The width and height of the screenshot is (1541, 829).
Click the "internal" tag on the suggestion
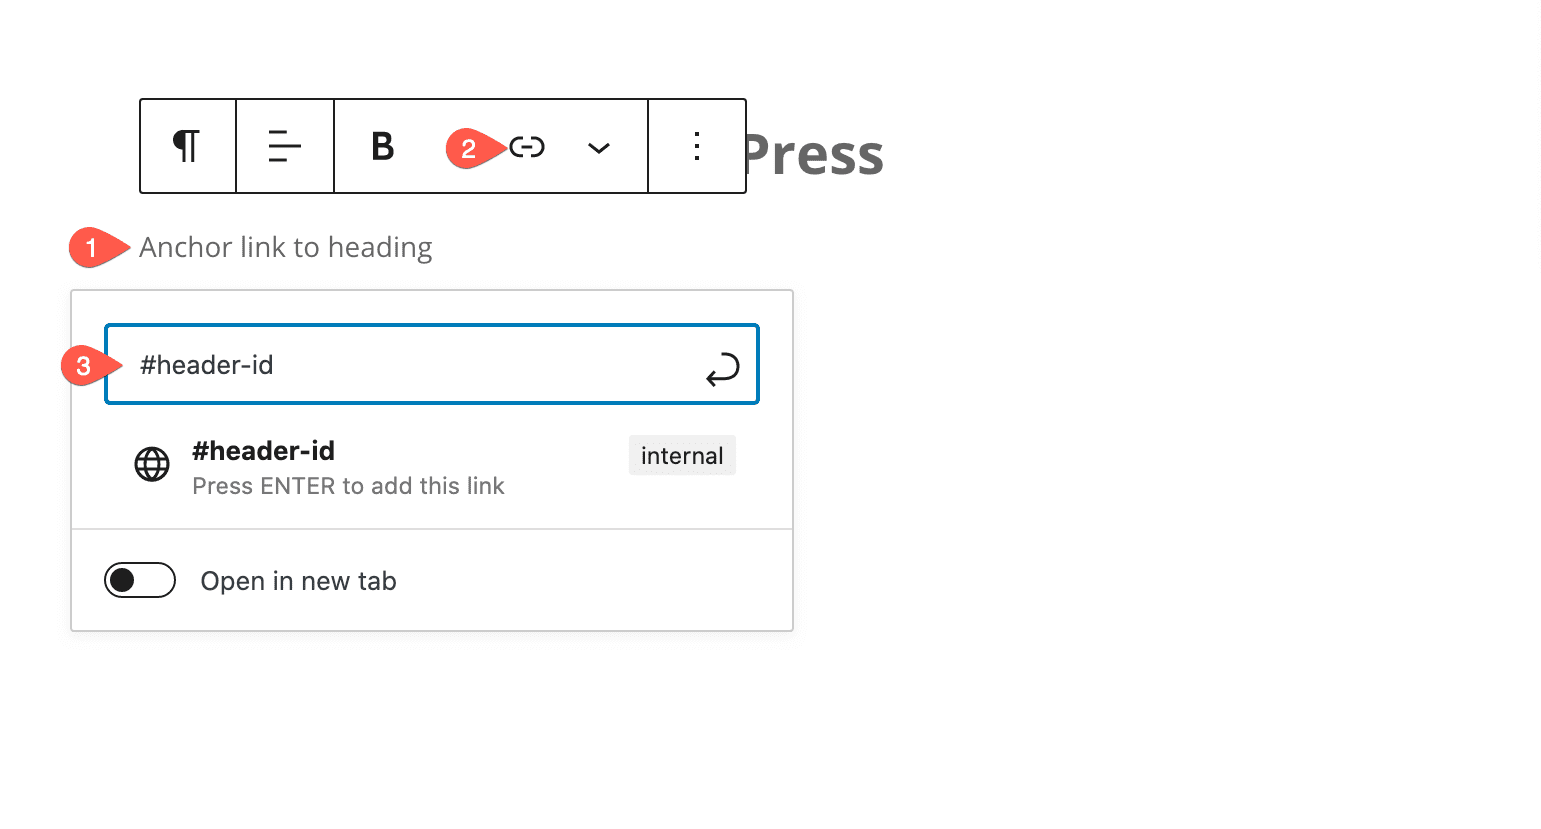(682, 456)
